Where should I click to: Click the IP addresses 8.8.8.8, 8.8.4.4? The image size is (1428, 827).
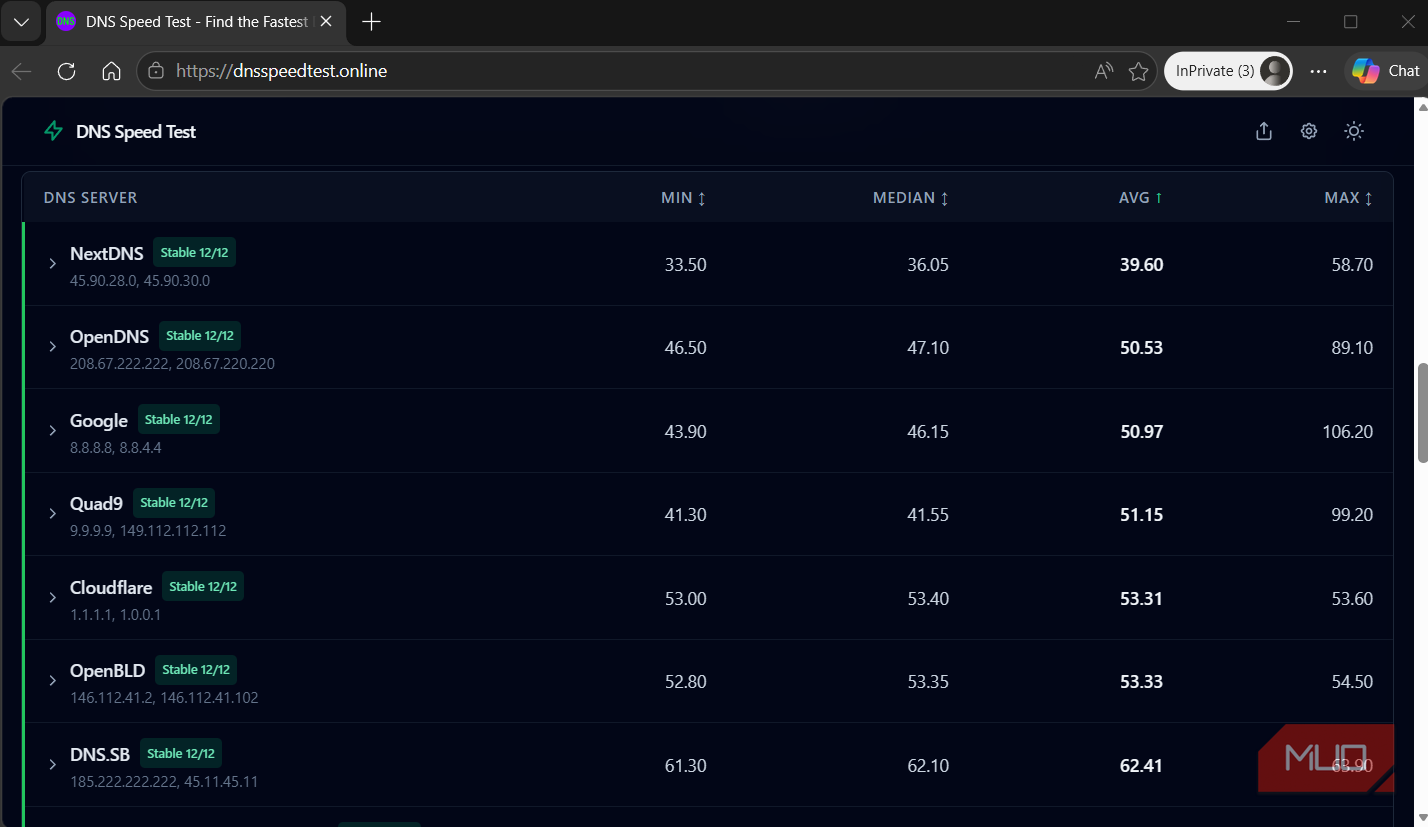click(x=116, y=448)
